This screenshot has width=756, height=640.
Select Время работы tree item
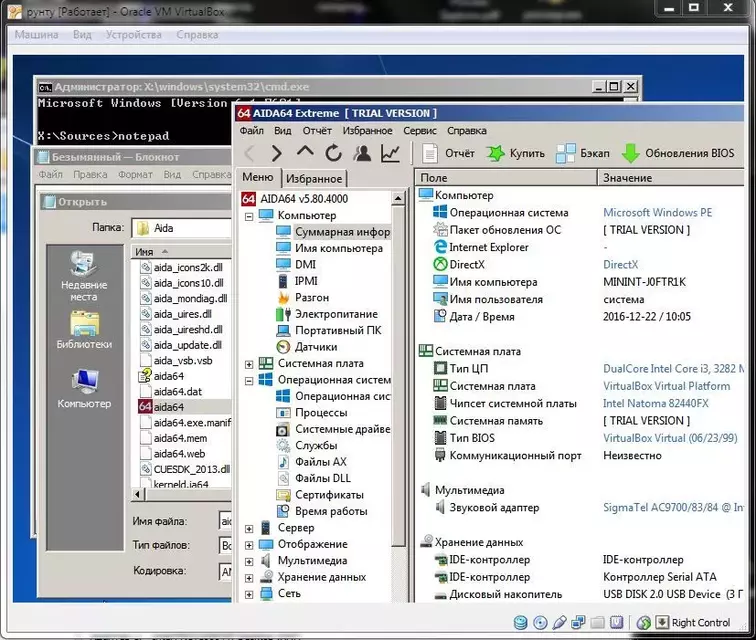[x=322, y=511]
